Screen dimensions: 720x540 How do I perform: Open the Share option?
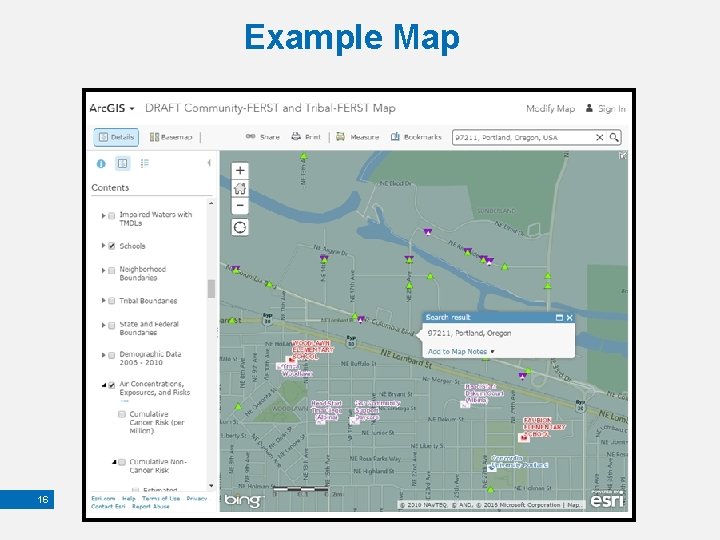point(263,137)
